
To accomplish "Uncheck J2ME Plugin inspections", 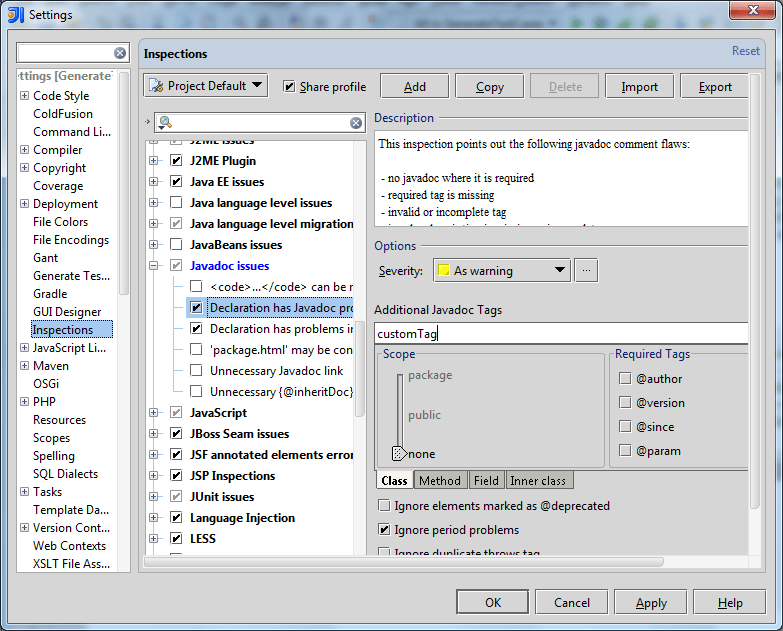I will tap(176, 160).
